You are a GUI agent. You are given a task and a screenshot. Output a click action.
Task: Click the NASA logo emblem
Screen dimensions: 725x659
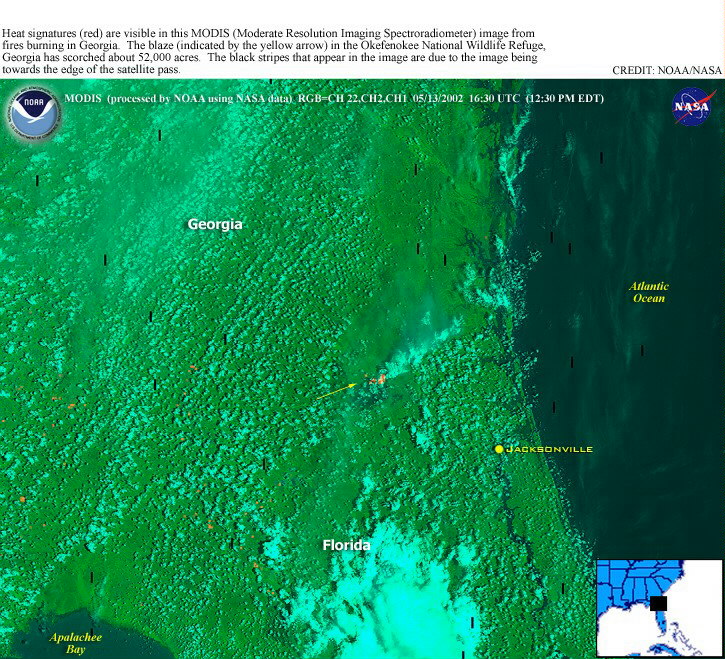coord(693,107)
